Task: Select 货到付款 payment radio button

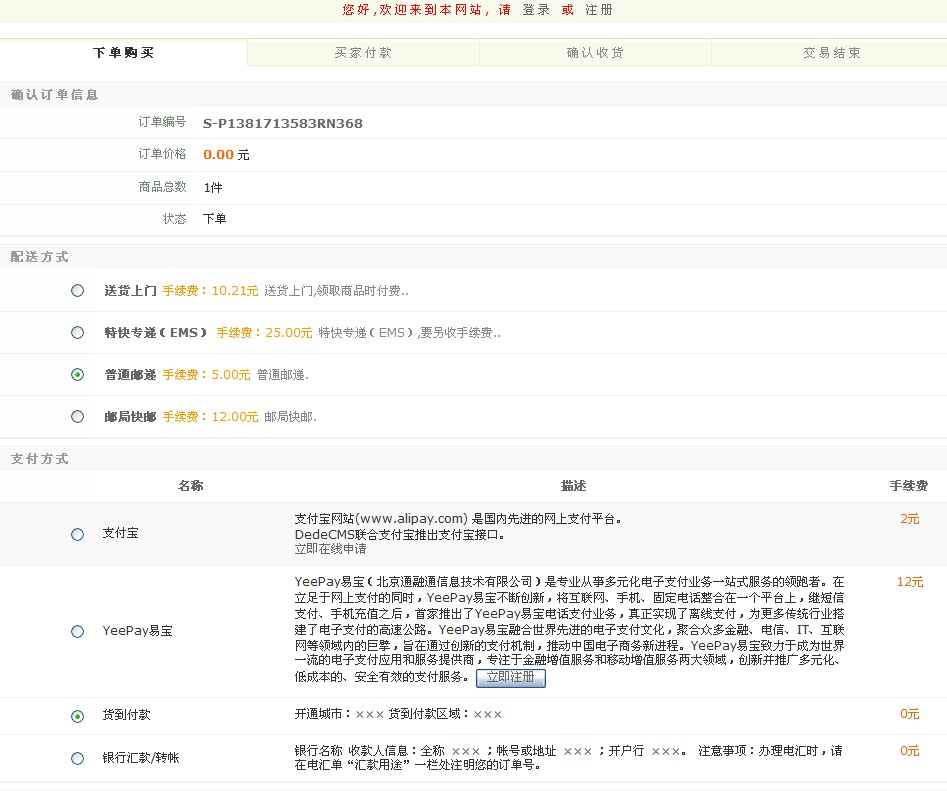Action: (78, 717)
